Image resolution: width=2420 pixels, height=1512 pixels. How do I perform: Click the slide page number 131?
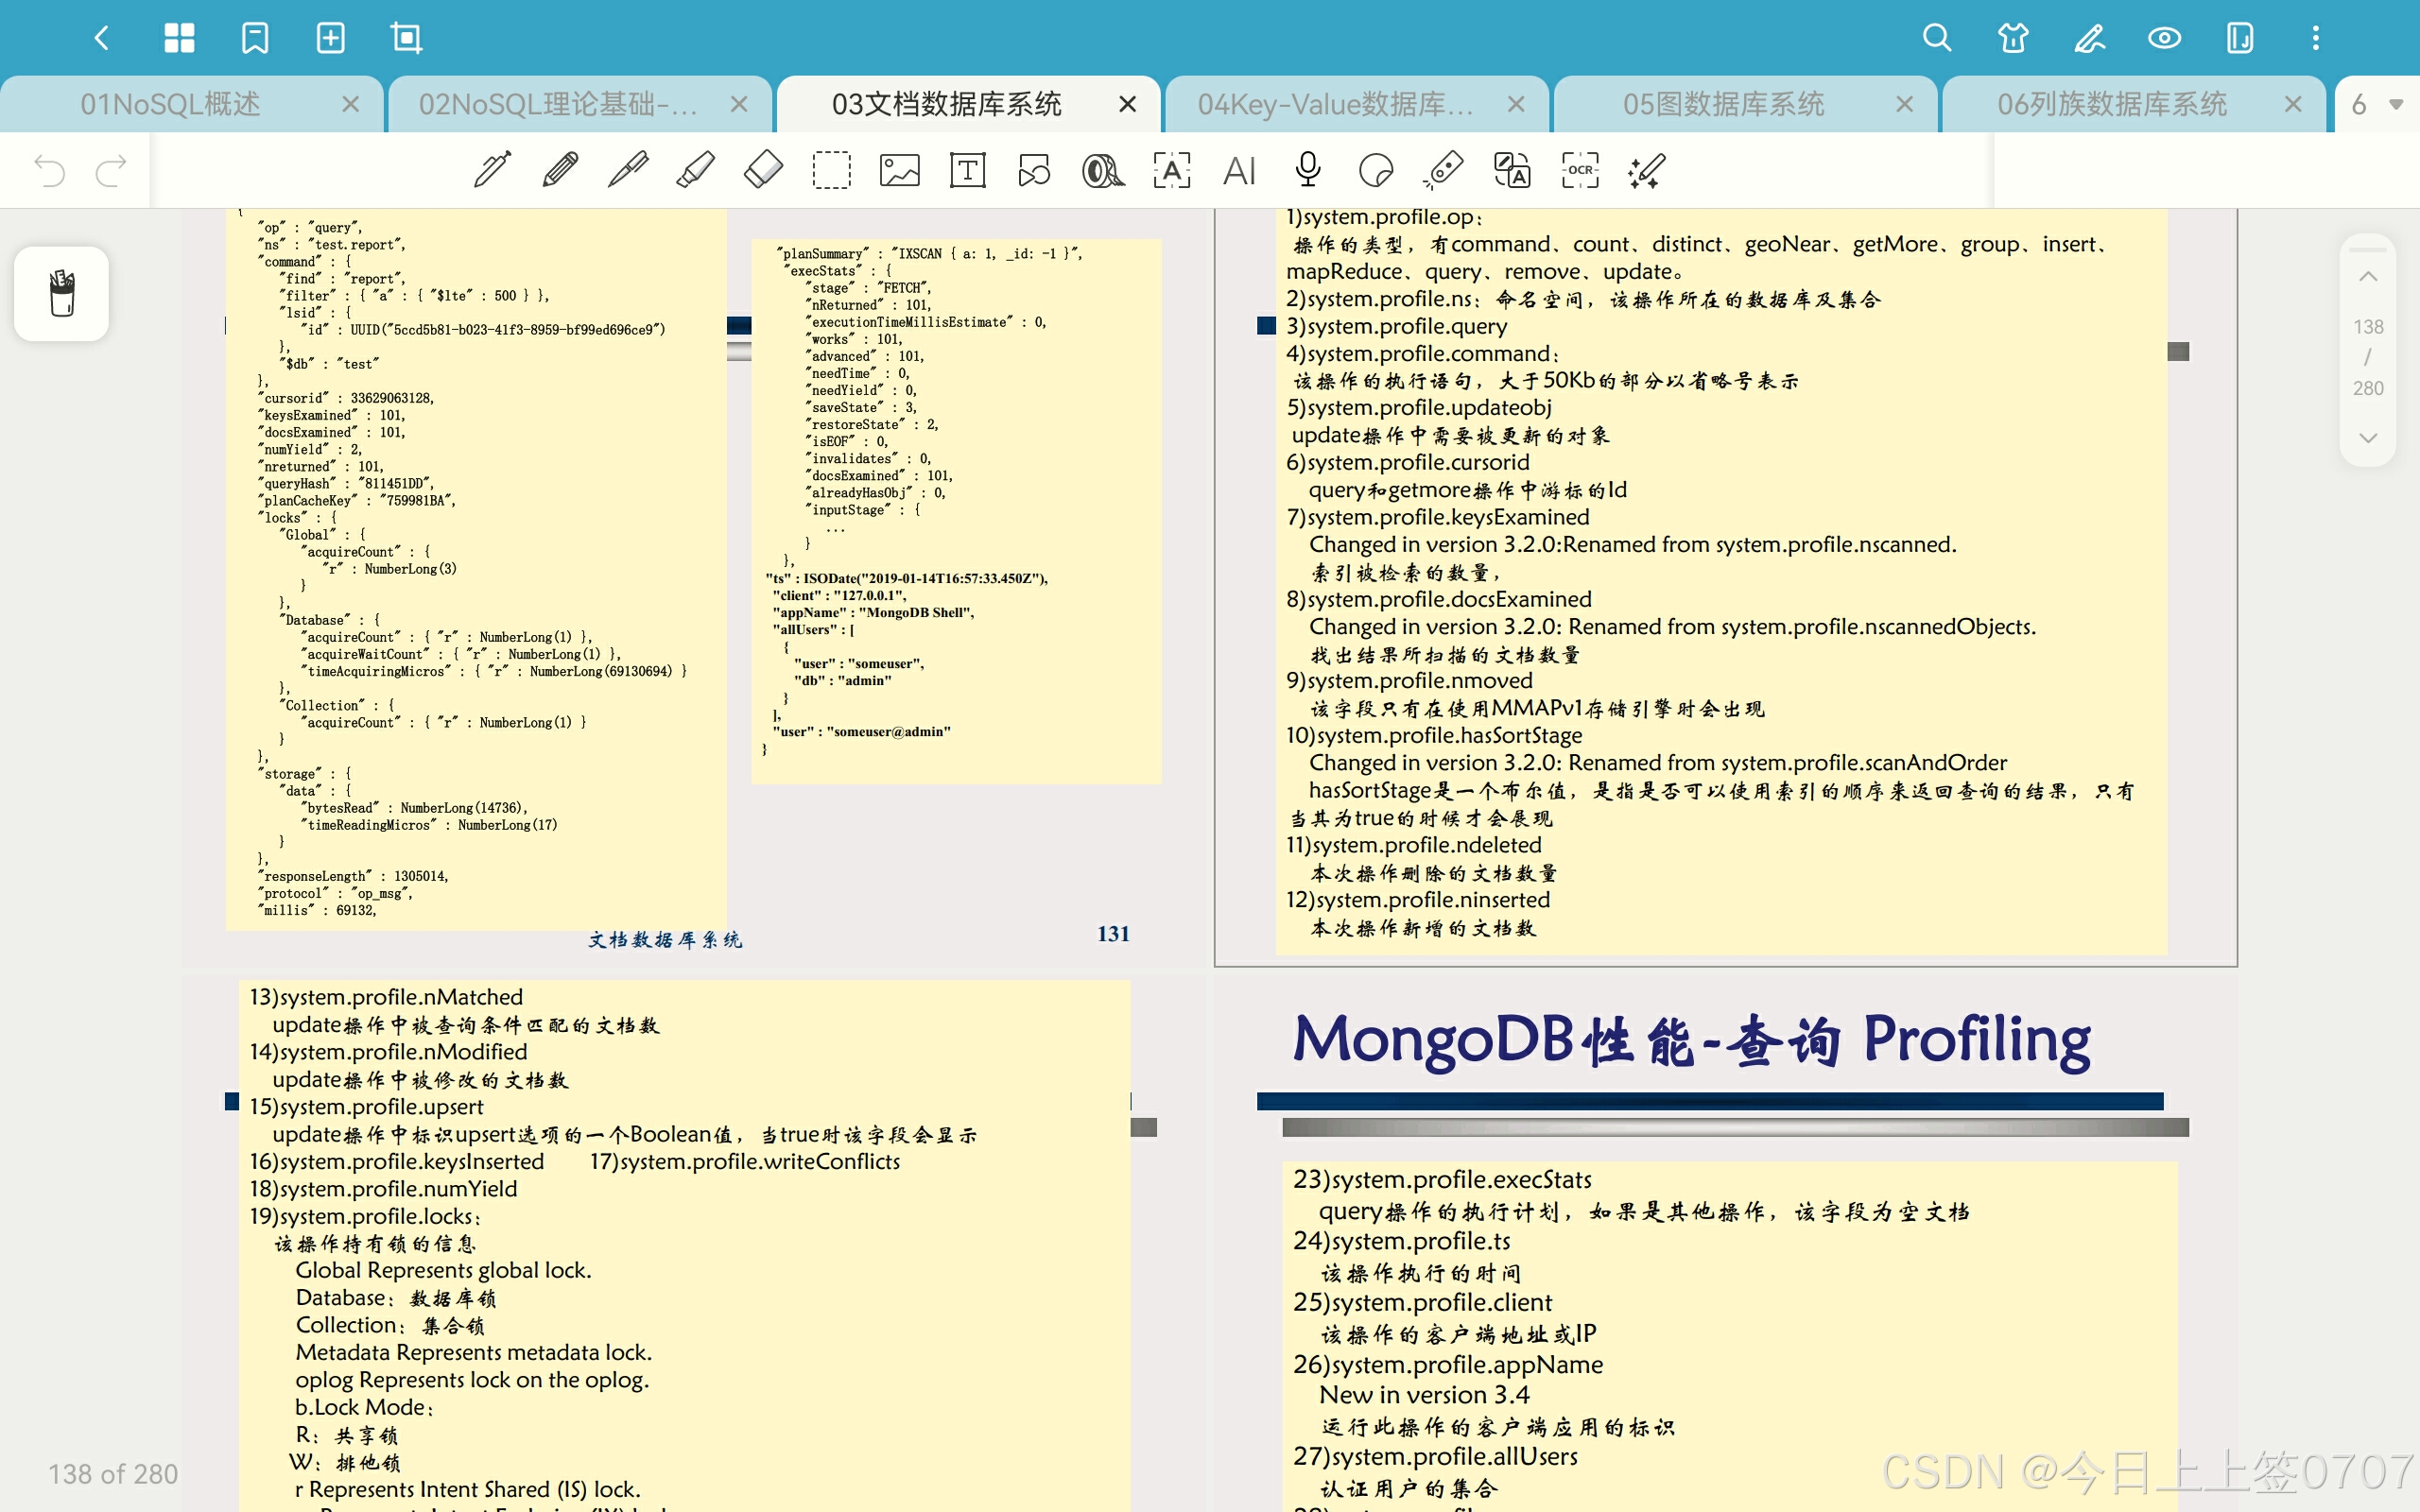[x=1113, y=933]
